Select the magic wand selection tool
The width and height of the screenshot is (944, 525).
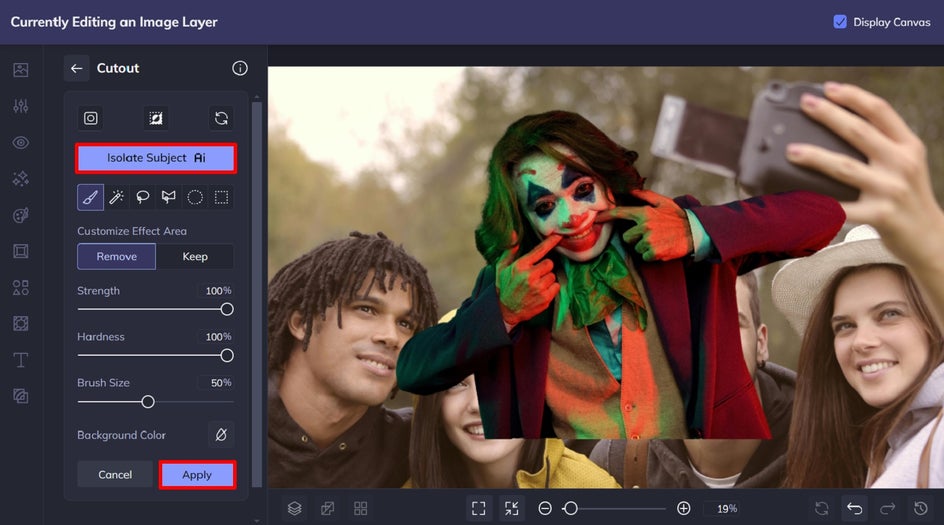click(116, 197)
